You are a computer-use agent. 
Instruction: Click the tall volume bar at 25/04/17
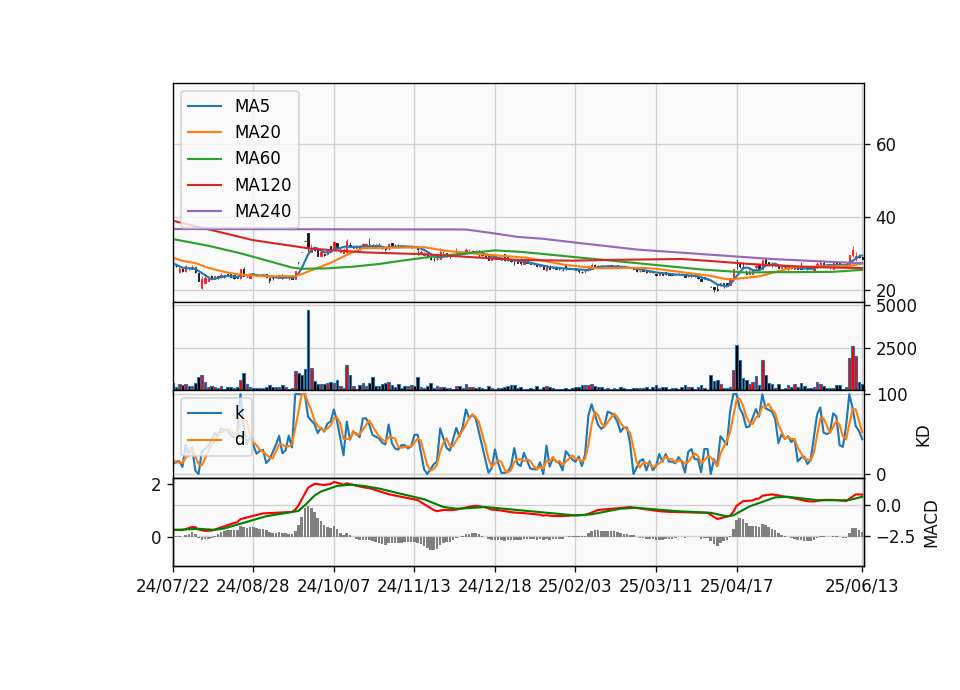[x=737, y=367]
